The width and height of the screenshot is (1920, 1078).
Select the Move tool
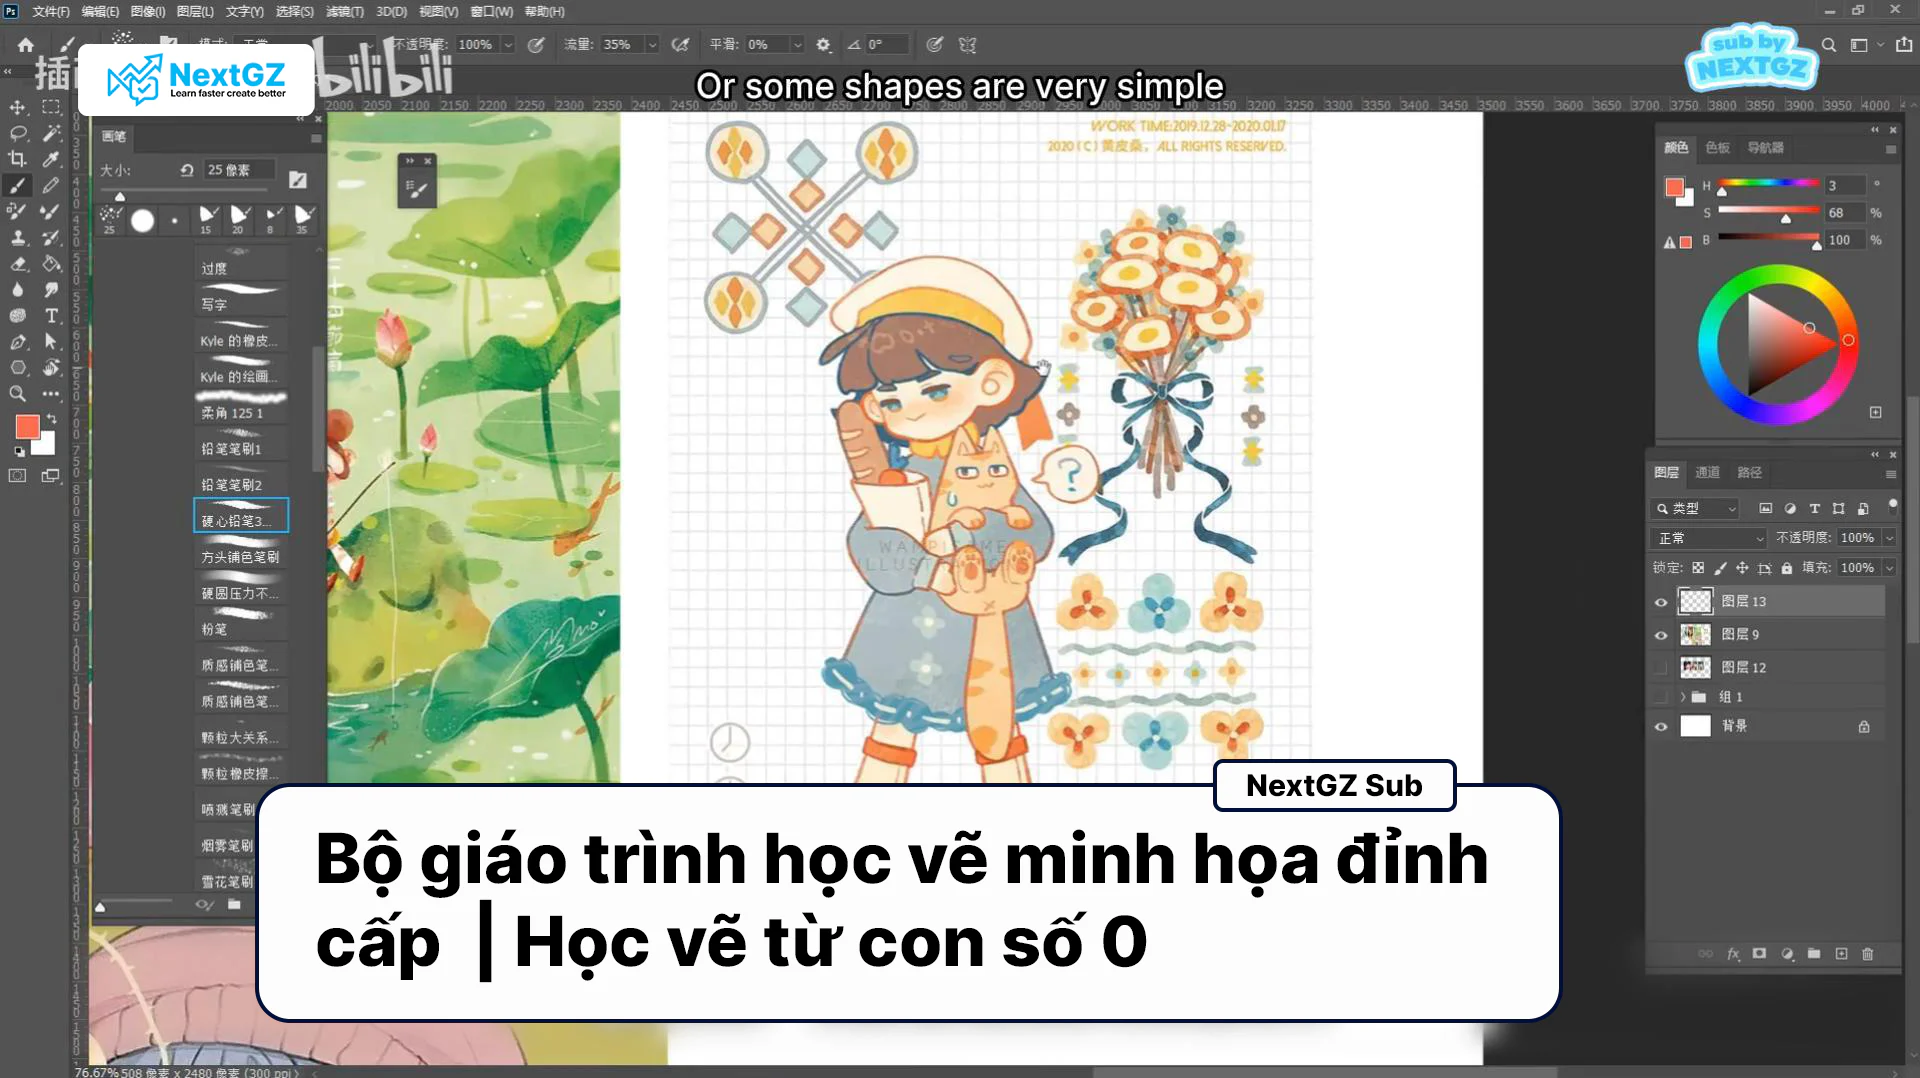click(x=18, y=107)
